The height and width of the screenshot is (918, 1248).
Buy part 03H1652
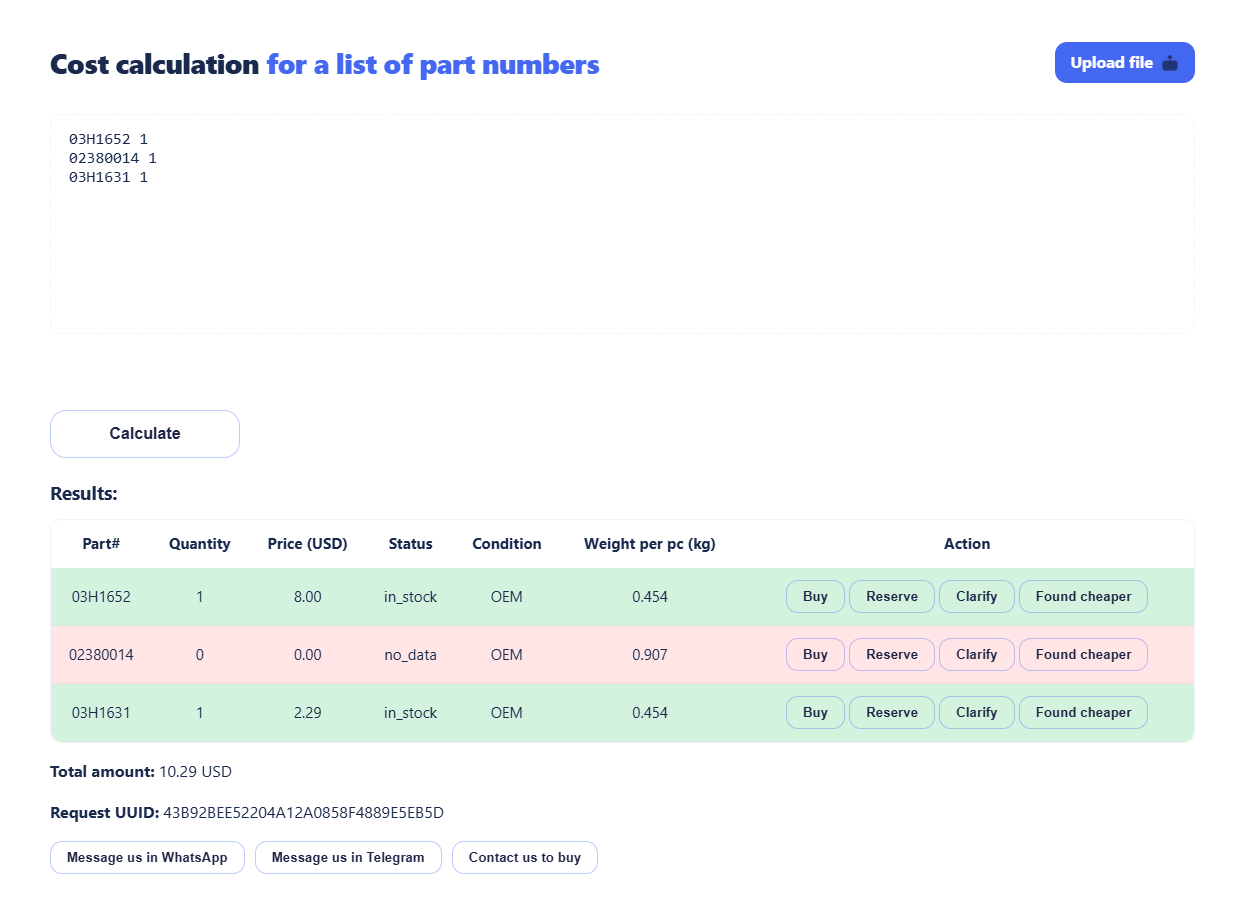[x=815, y=597]
